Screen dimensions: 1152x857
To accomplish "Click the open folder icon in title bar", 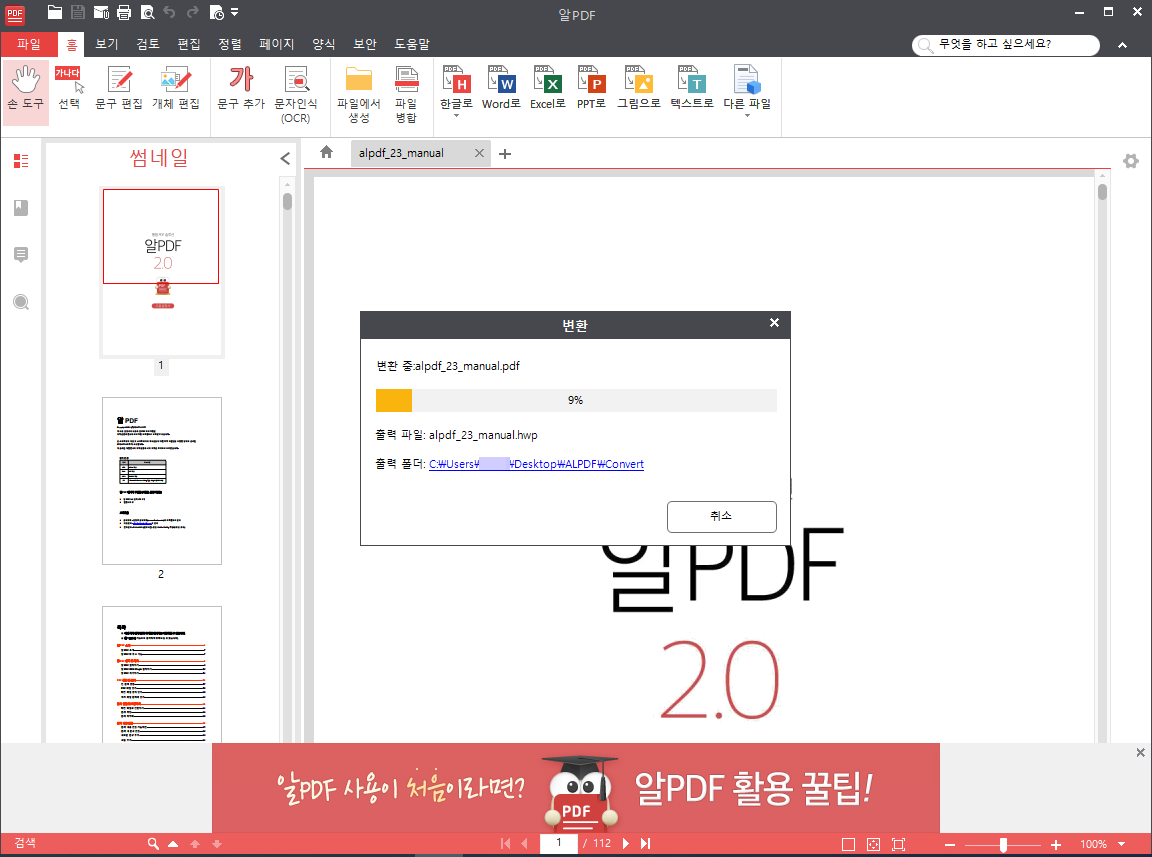I will coord(55,12).
